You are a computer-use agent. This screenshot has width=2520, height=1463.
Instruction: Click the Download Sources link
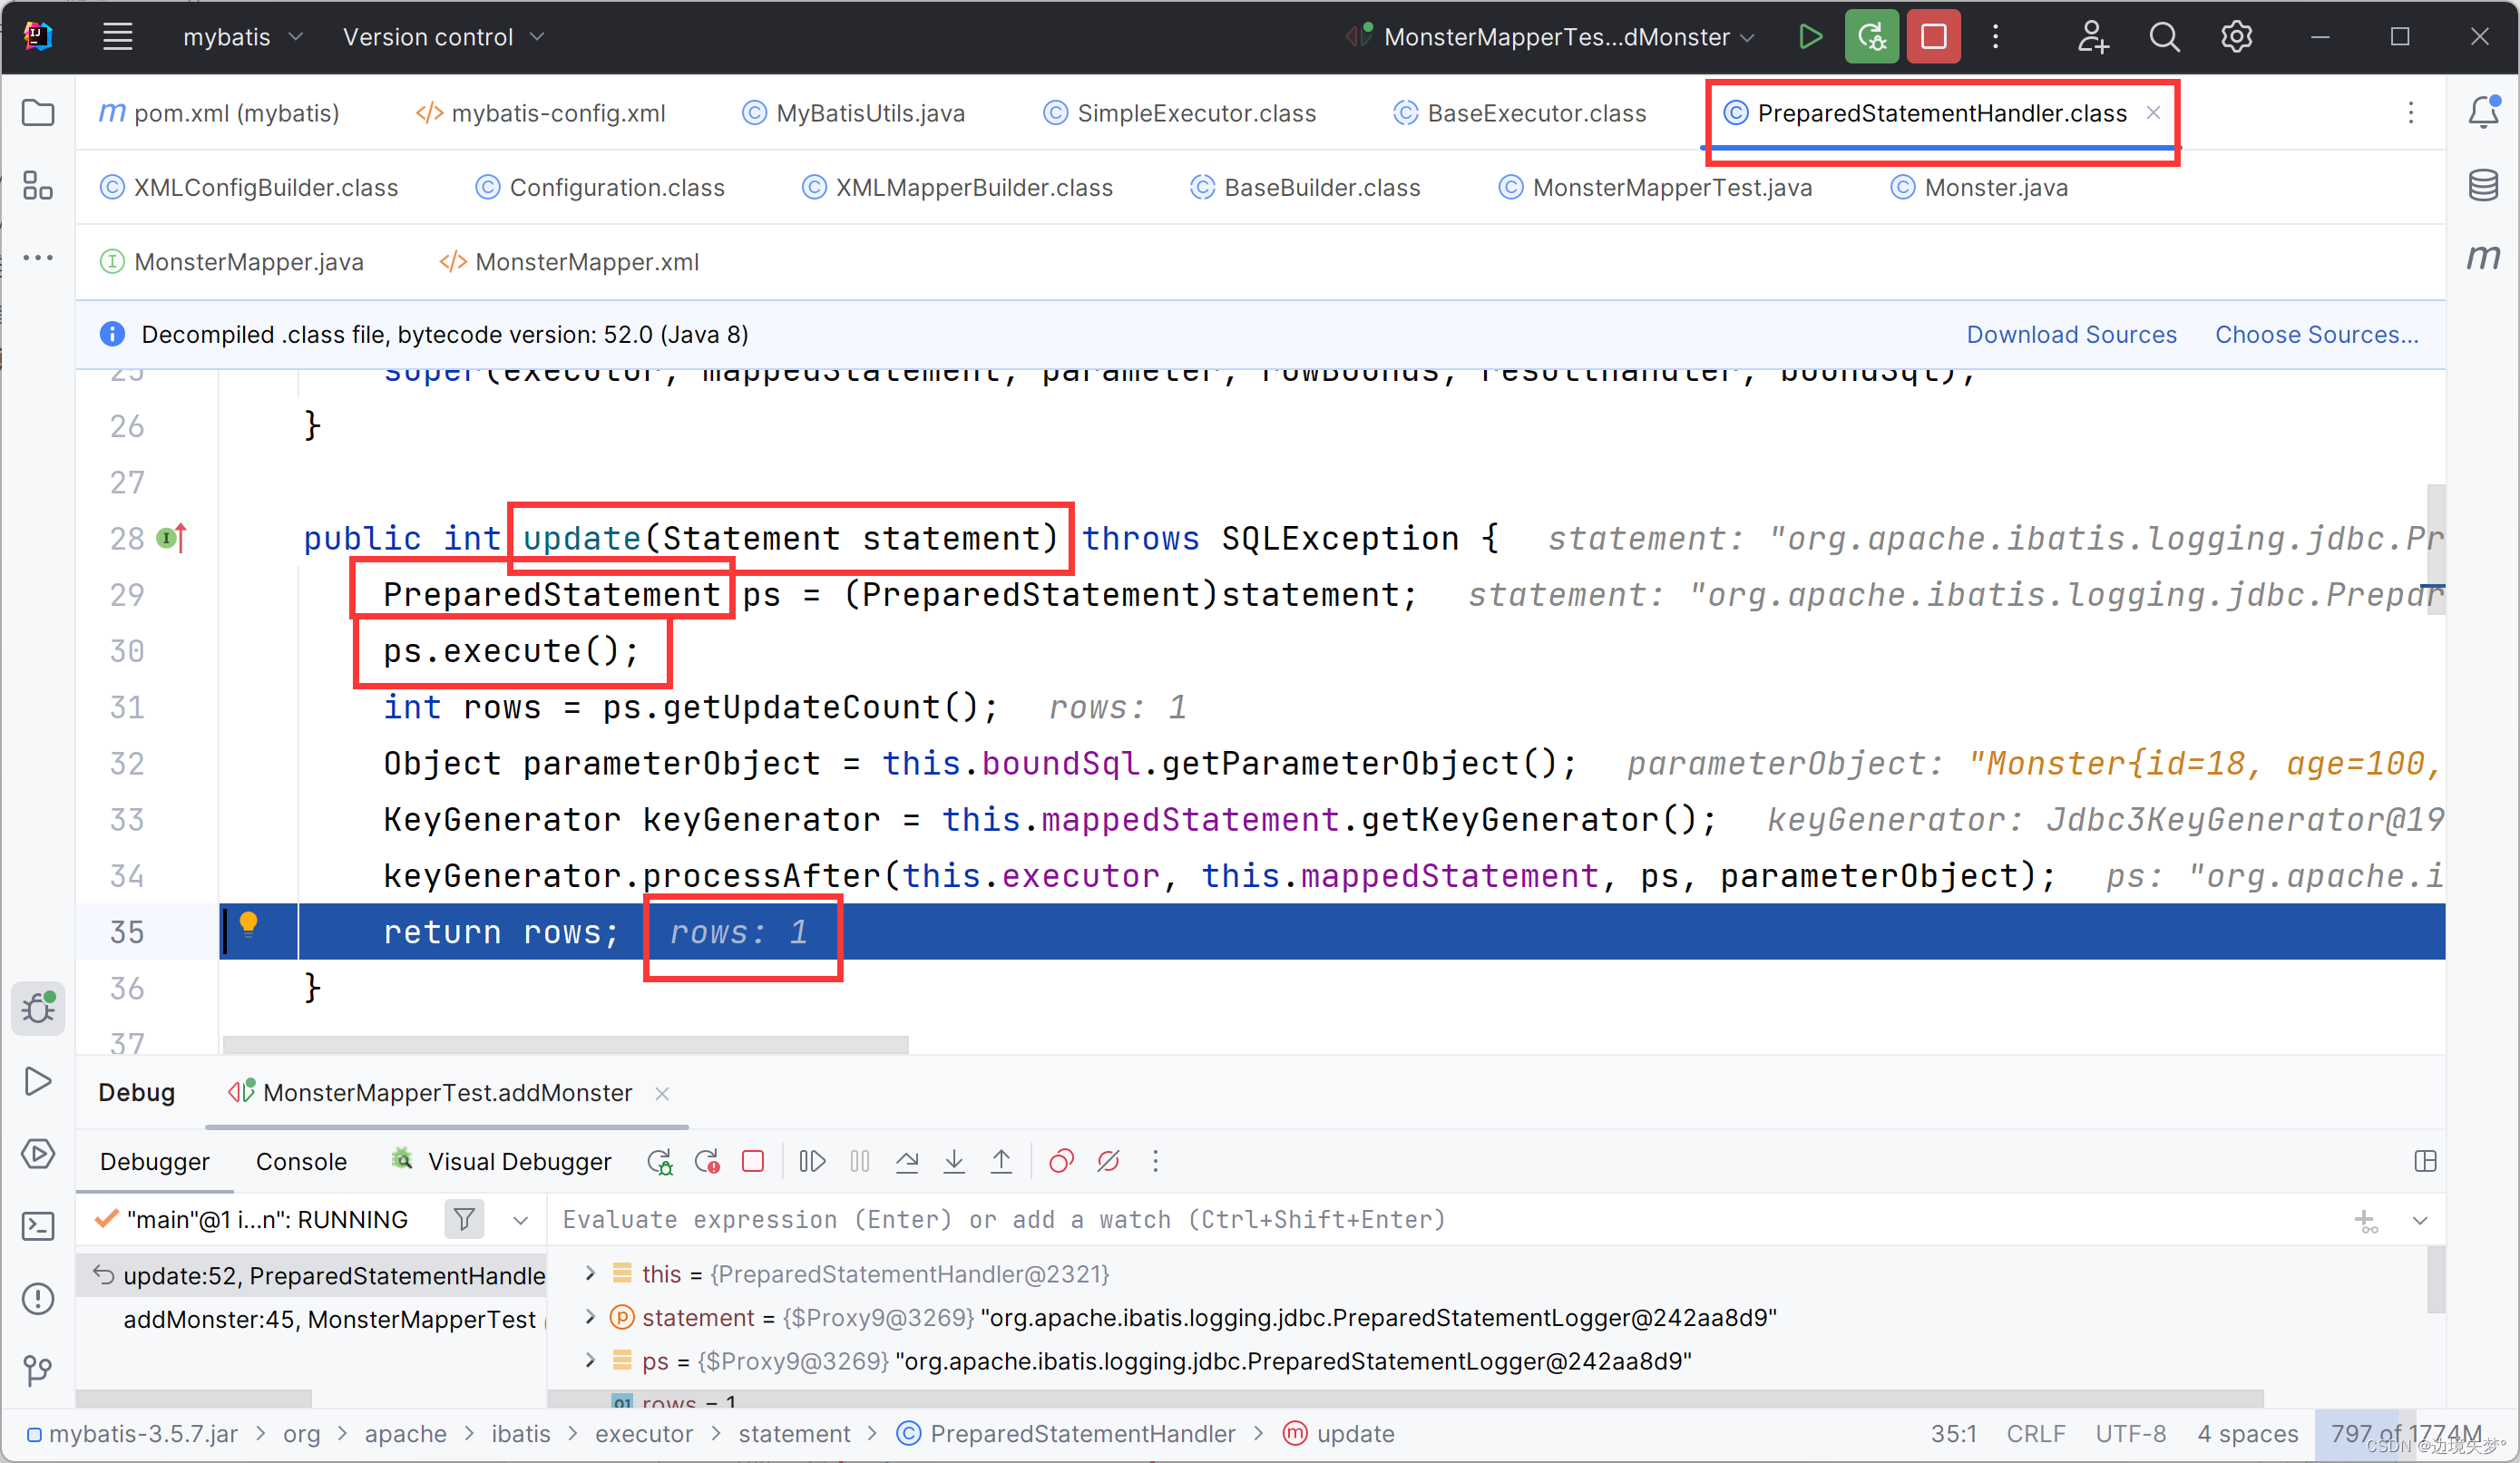click(2071, 334)
